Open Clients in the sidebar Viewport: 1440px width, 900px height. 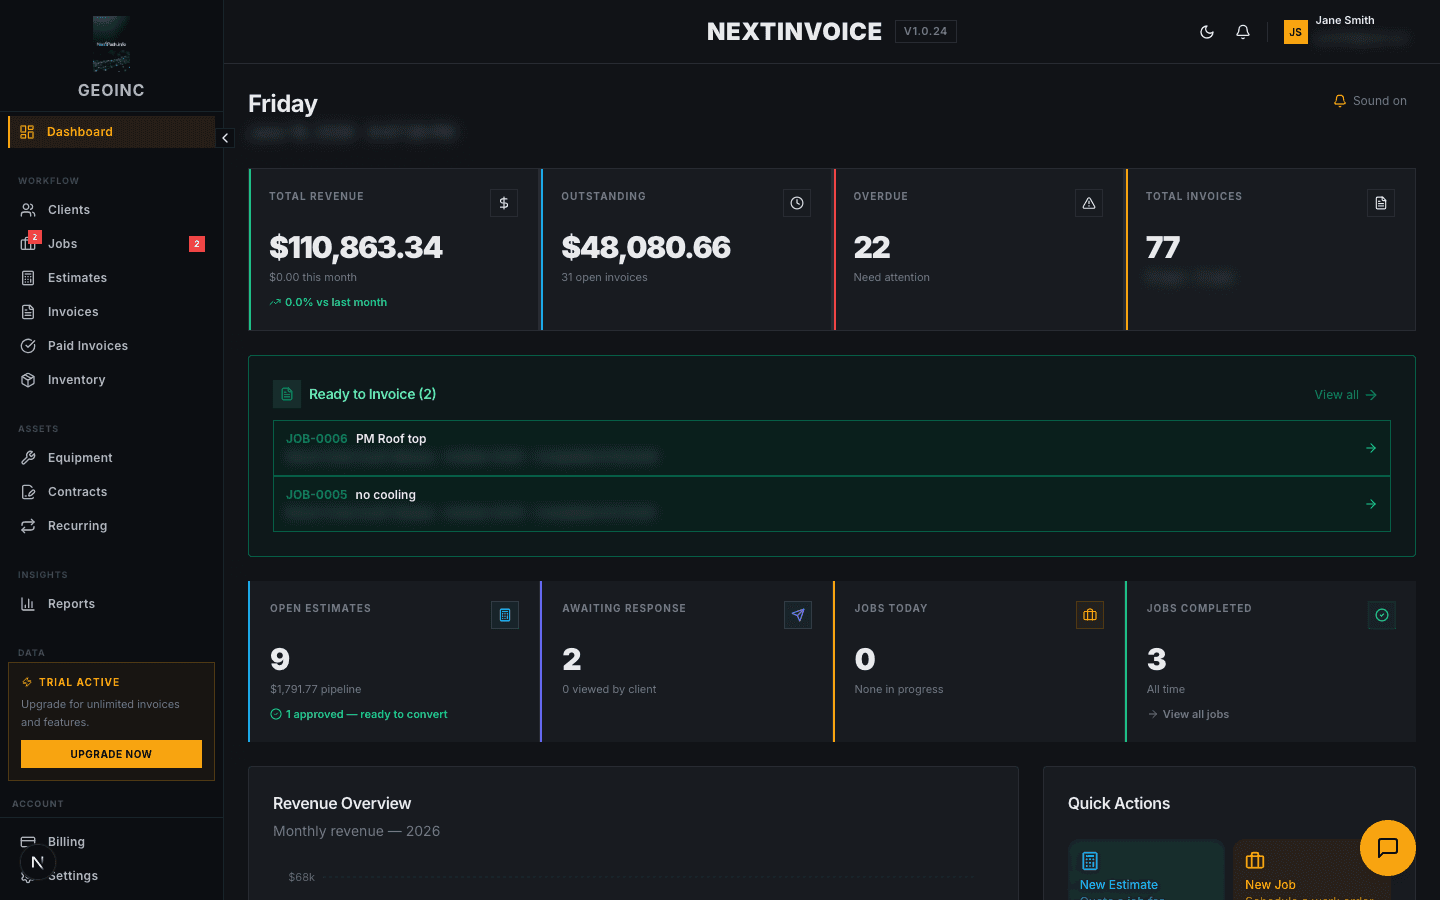[111, 210]
